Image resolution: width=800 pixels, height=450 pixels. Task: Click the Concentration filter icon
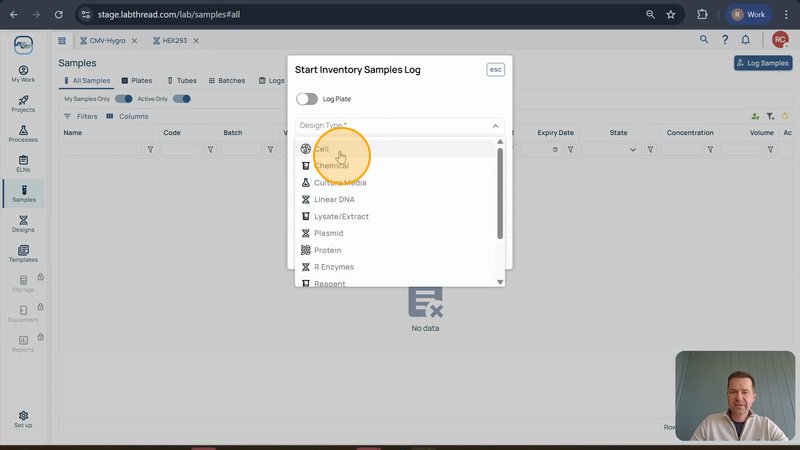pyautogui.click(x=710, y=149)
